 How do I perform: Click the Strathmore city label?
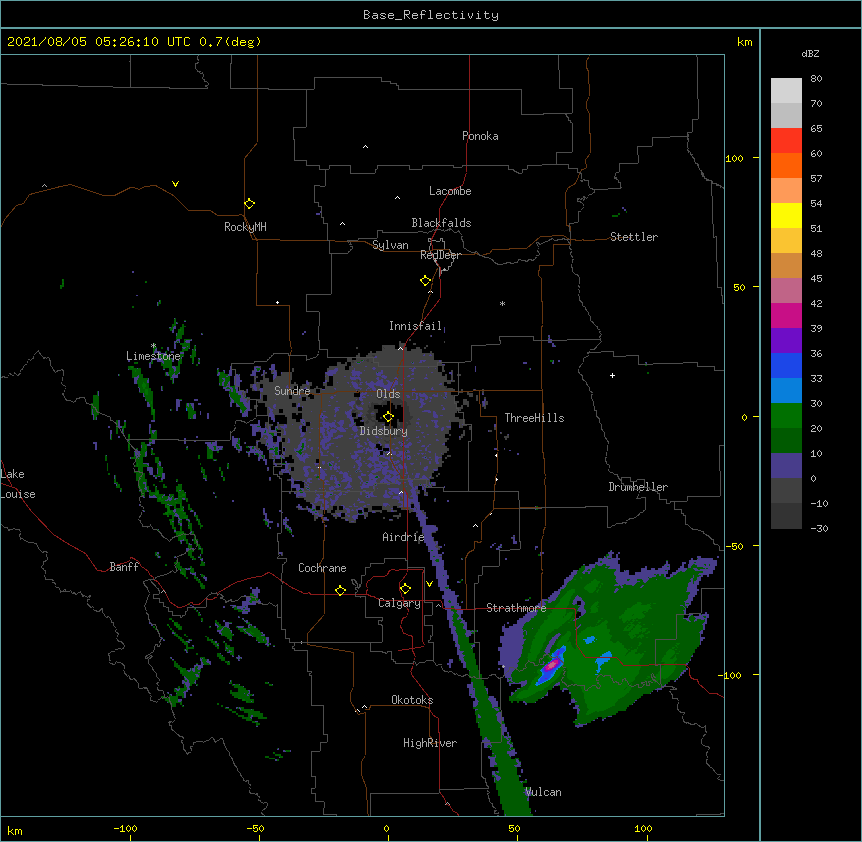(x=516, y=608)
